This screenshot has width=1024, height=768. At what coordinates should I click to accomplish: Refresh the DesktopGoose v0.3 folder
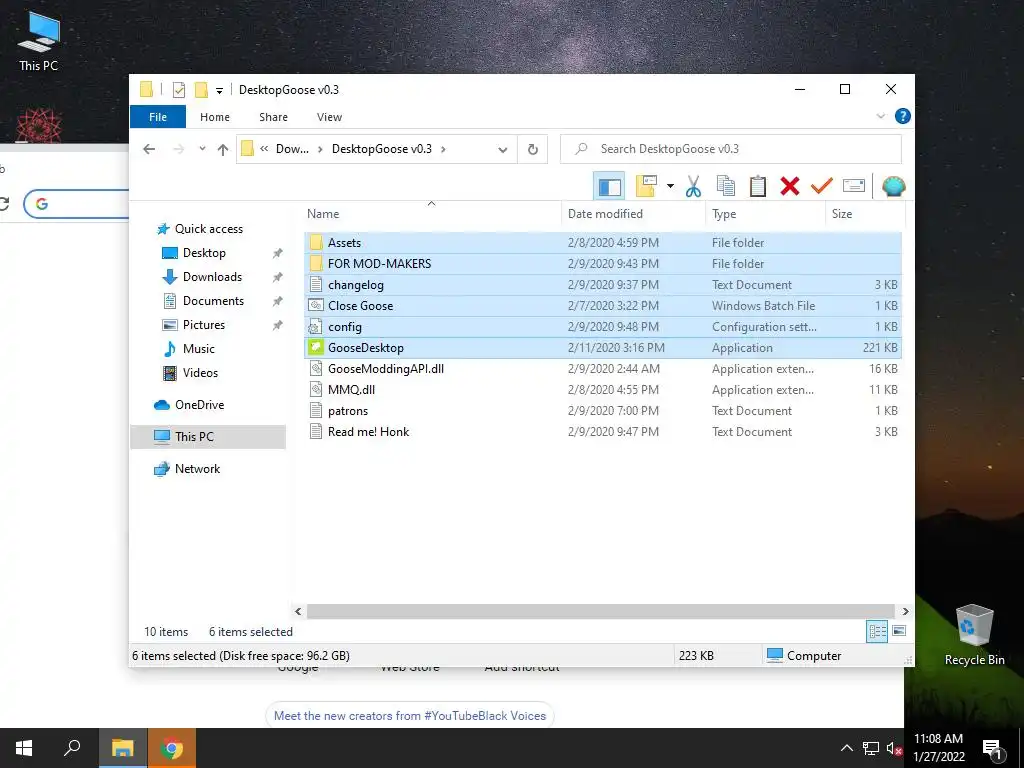[533, 150]
